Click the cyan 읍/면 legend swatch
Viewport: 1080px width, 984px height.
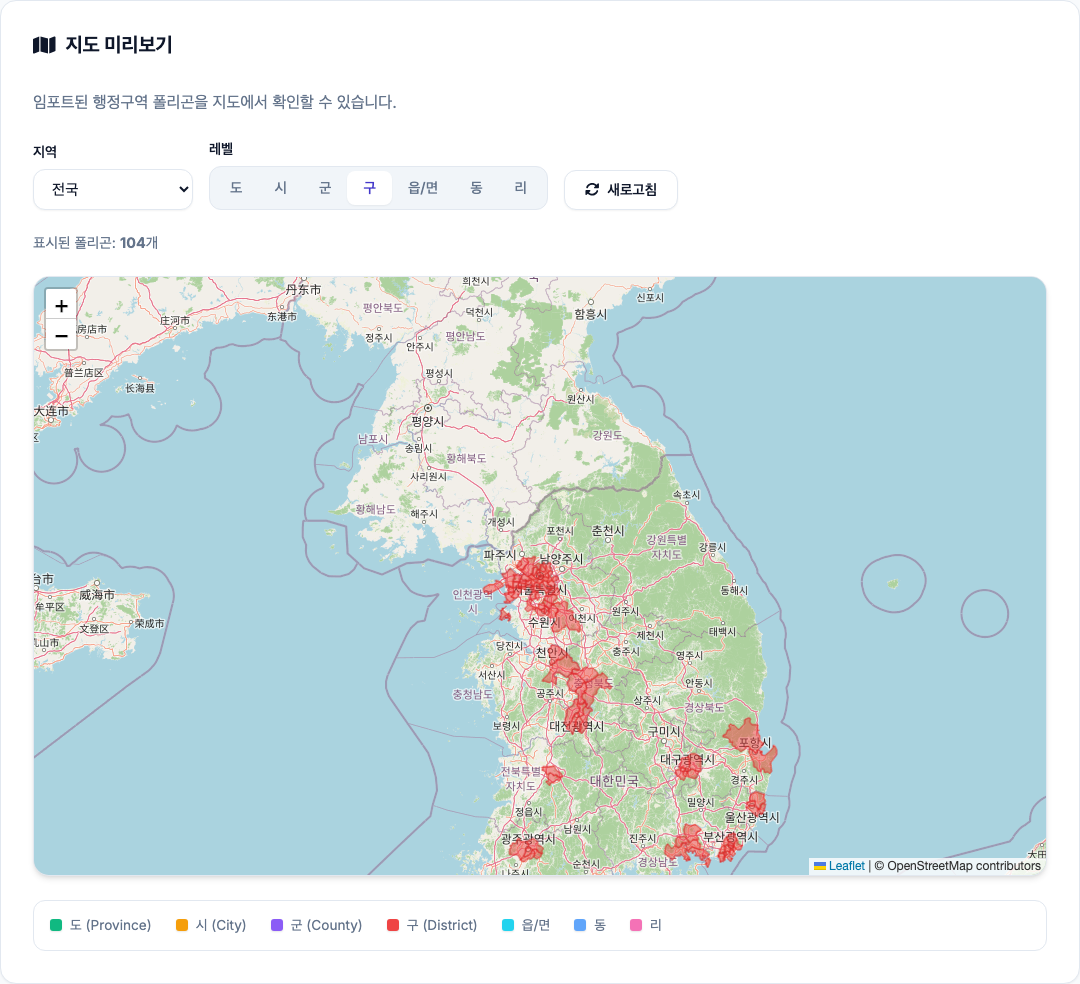[x=508, y=925]
